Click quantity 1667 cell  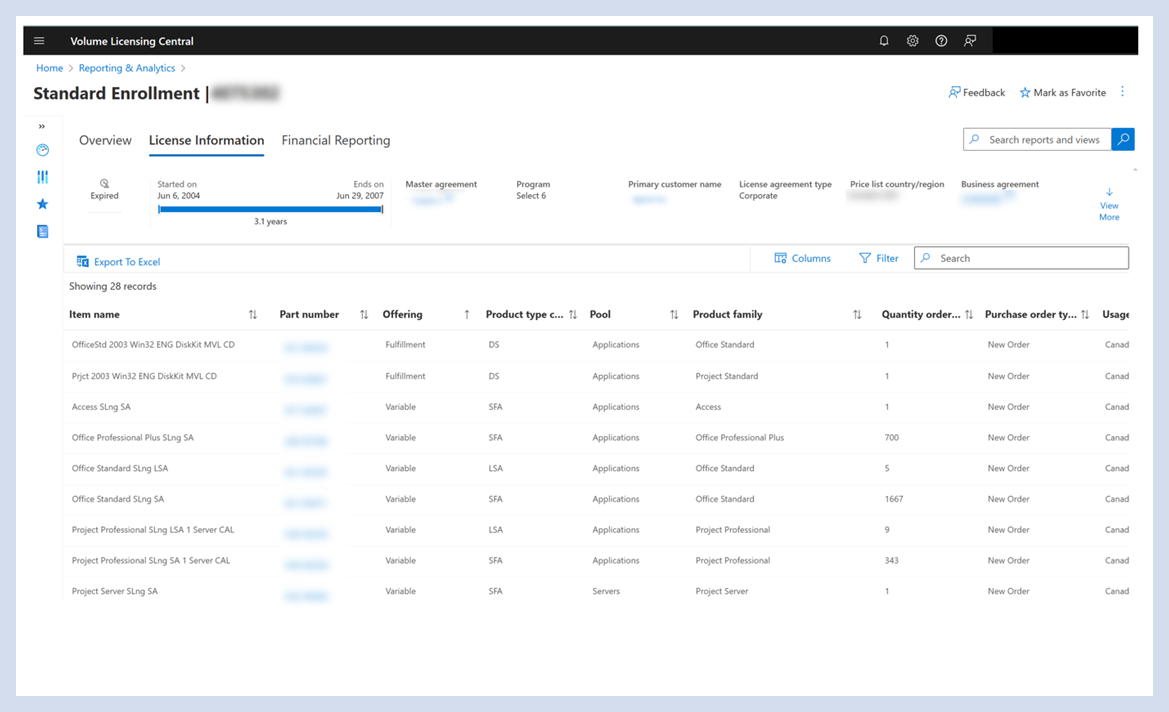(x=894, y=499)
